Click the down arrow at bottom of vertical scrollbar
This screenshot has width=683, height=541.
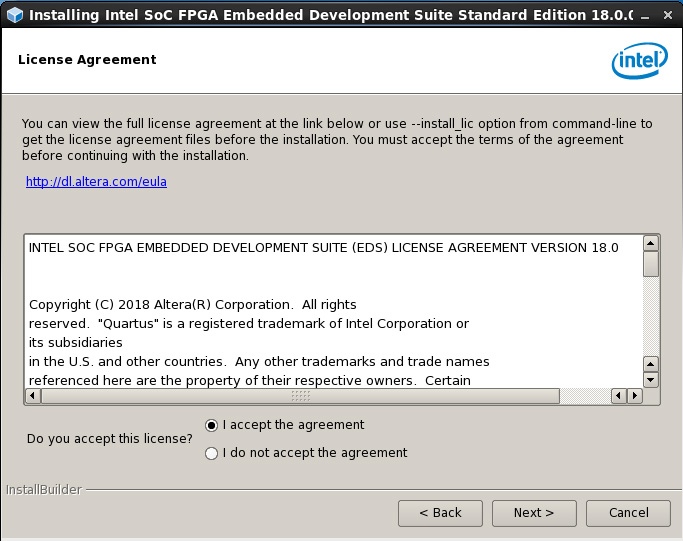pos(651,379)
